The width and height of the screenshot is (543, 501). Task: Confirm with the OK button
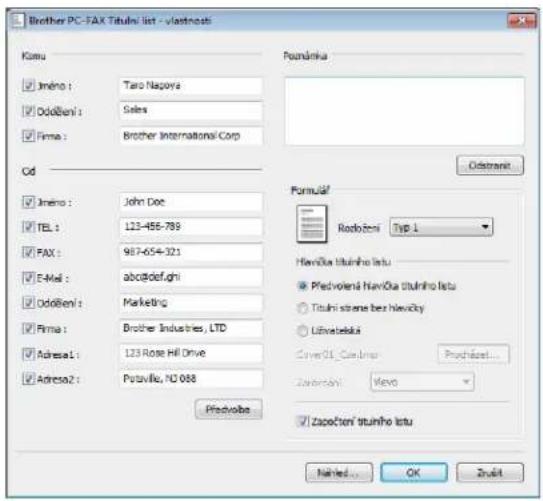pos(414,473)
